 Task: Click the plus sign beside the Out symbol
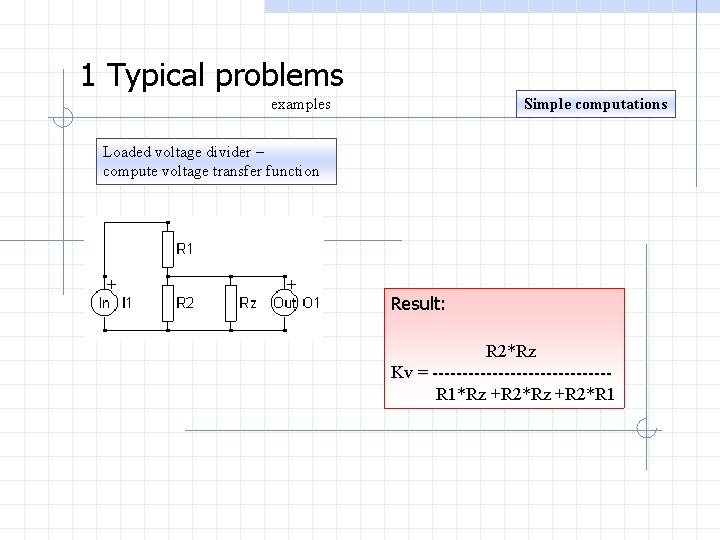[x=291, y=284]
